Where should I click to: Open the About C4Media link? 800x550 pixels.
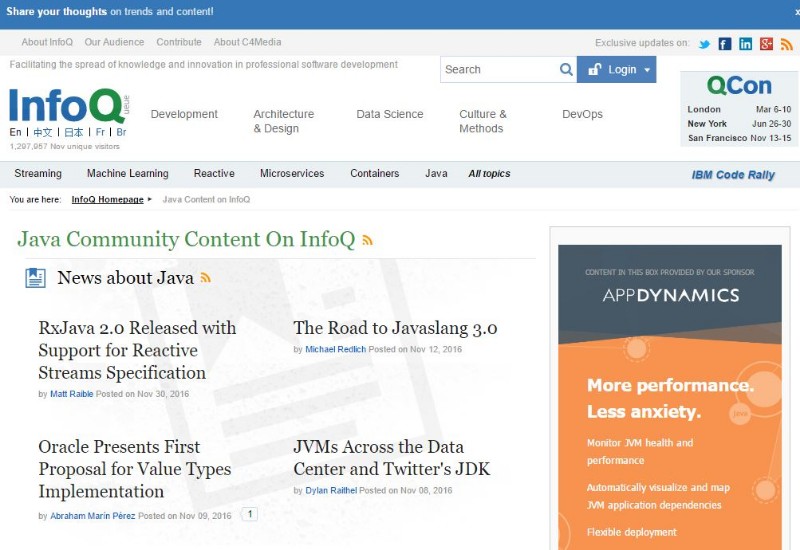247,42
